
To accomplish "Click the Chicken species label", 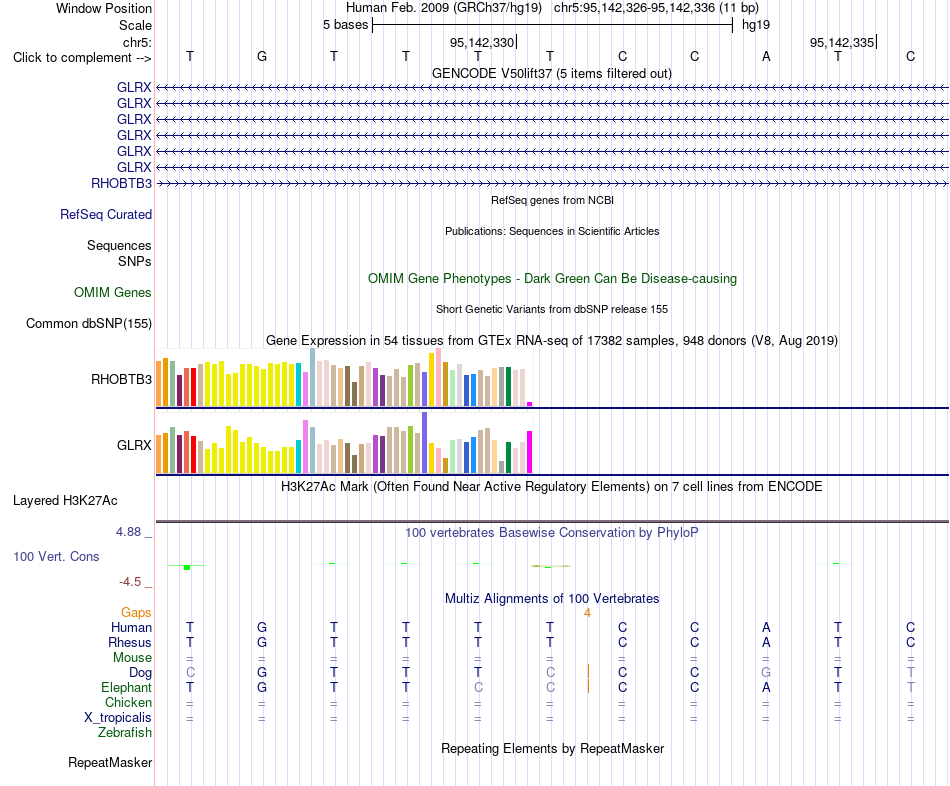I will coord(128,702).
